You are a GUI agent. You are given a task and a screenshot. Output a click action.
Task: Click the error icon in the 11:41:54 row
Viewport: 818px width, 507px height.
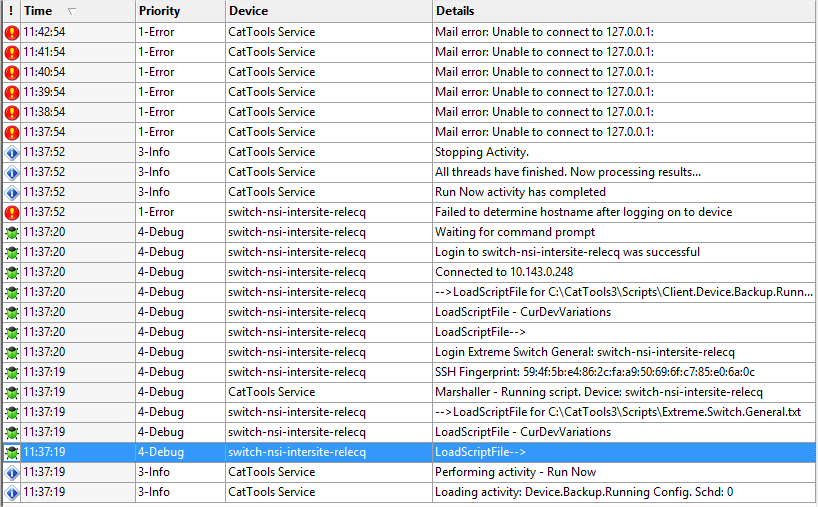(x=11, y=53)
